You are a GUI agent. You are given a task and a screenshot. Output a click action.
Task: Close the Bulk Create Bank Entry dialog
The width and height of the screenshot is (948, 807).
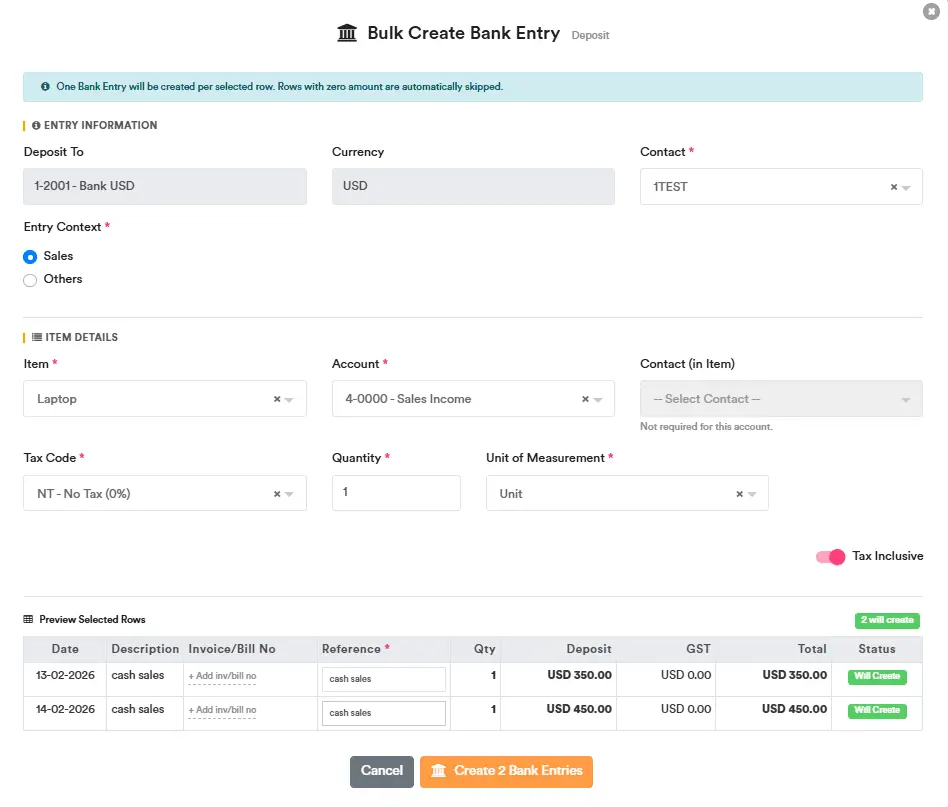pos(932,11)
